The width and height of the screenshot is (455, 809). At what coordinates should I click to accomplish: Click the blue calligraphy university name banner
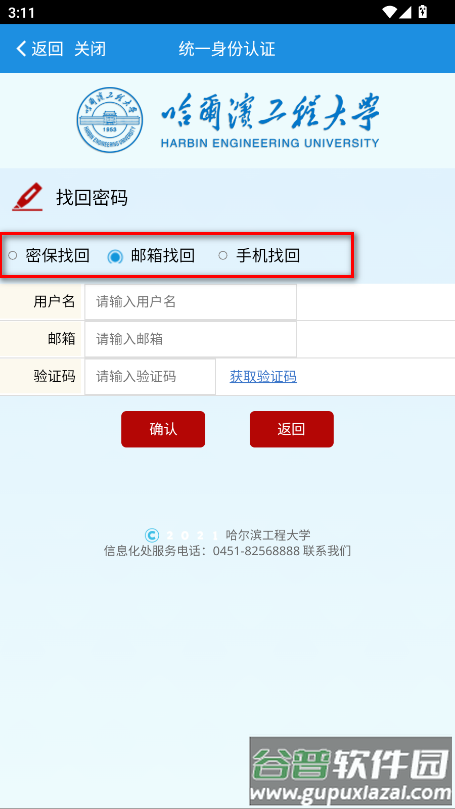point(270,121)
